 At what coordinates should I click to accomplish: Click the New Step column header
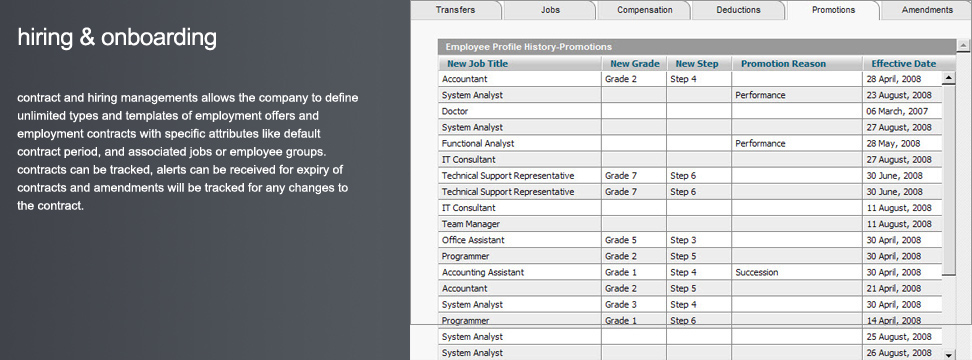click(697, 63)
